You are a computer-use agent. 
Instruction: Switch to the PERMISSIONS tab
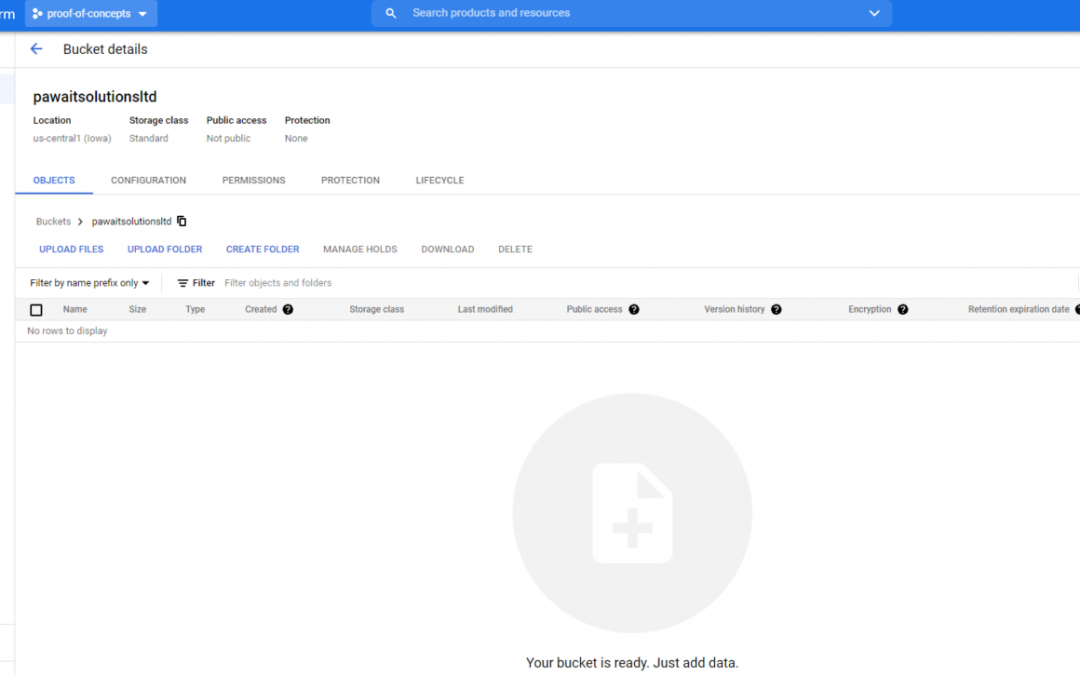coord(253,180)
